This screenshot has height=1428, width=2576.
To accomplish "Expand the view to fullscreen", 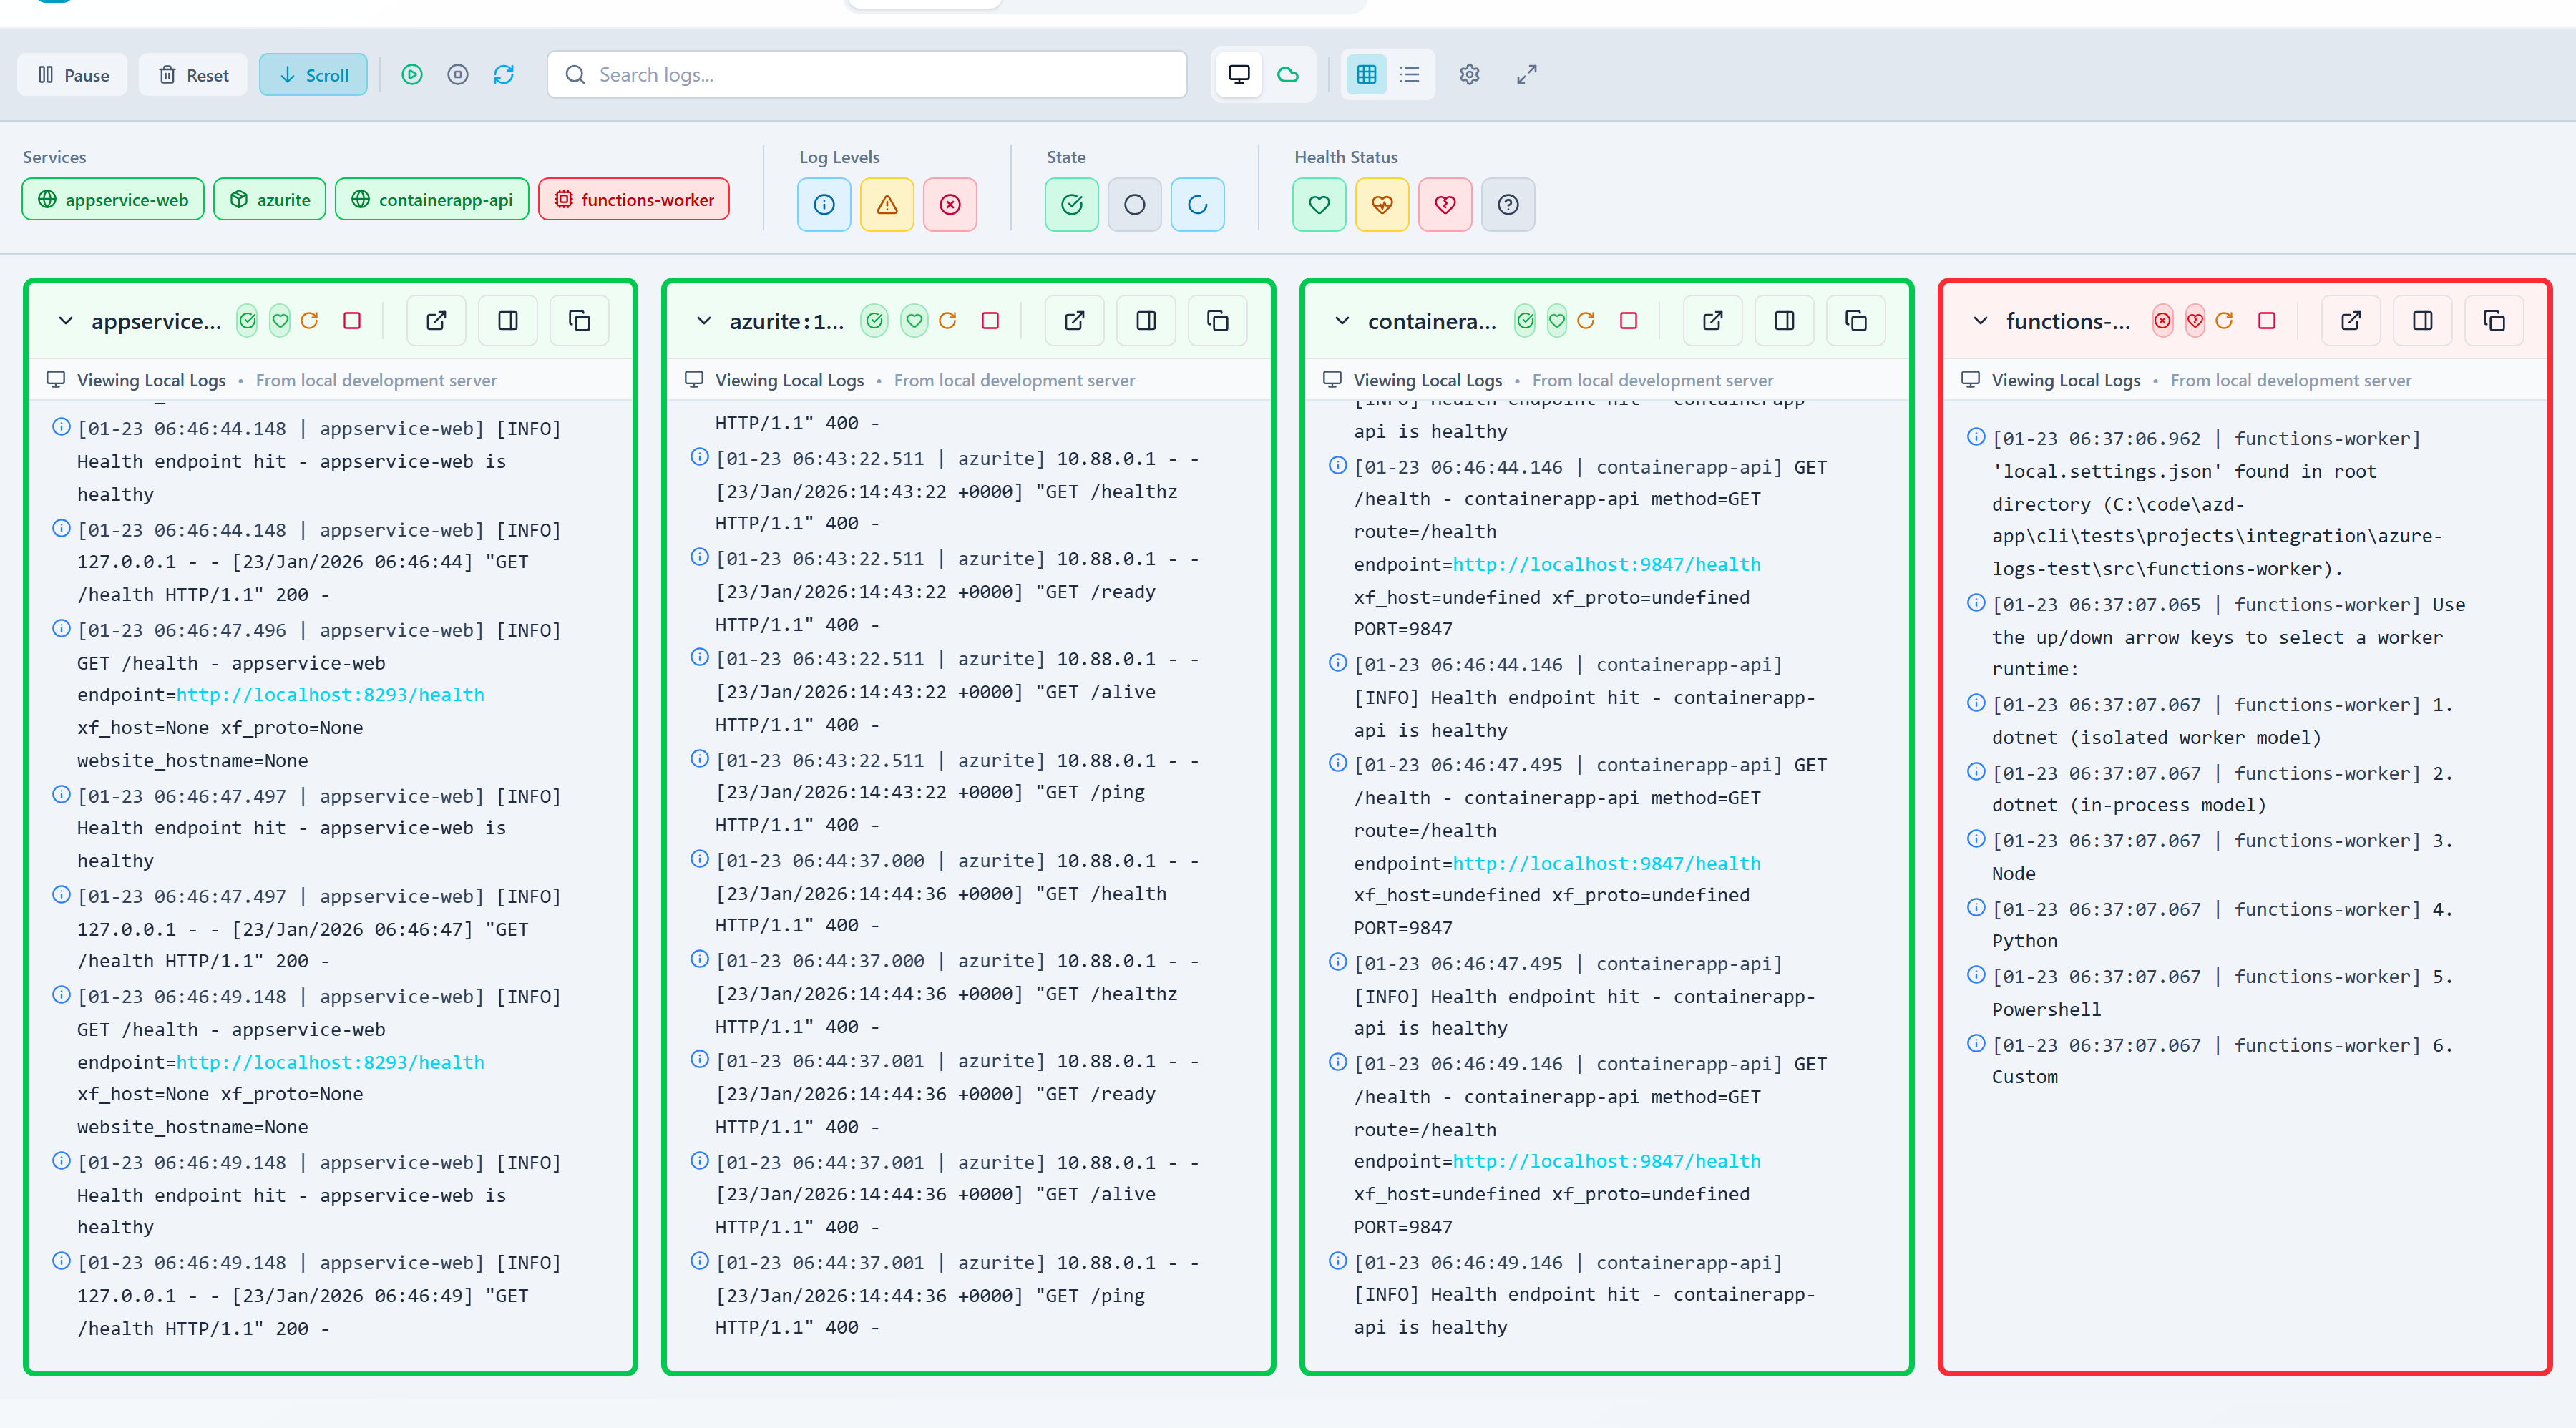I will pyautogui.click(x=1527, y=74).
